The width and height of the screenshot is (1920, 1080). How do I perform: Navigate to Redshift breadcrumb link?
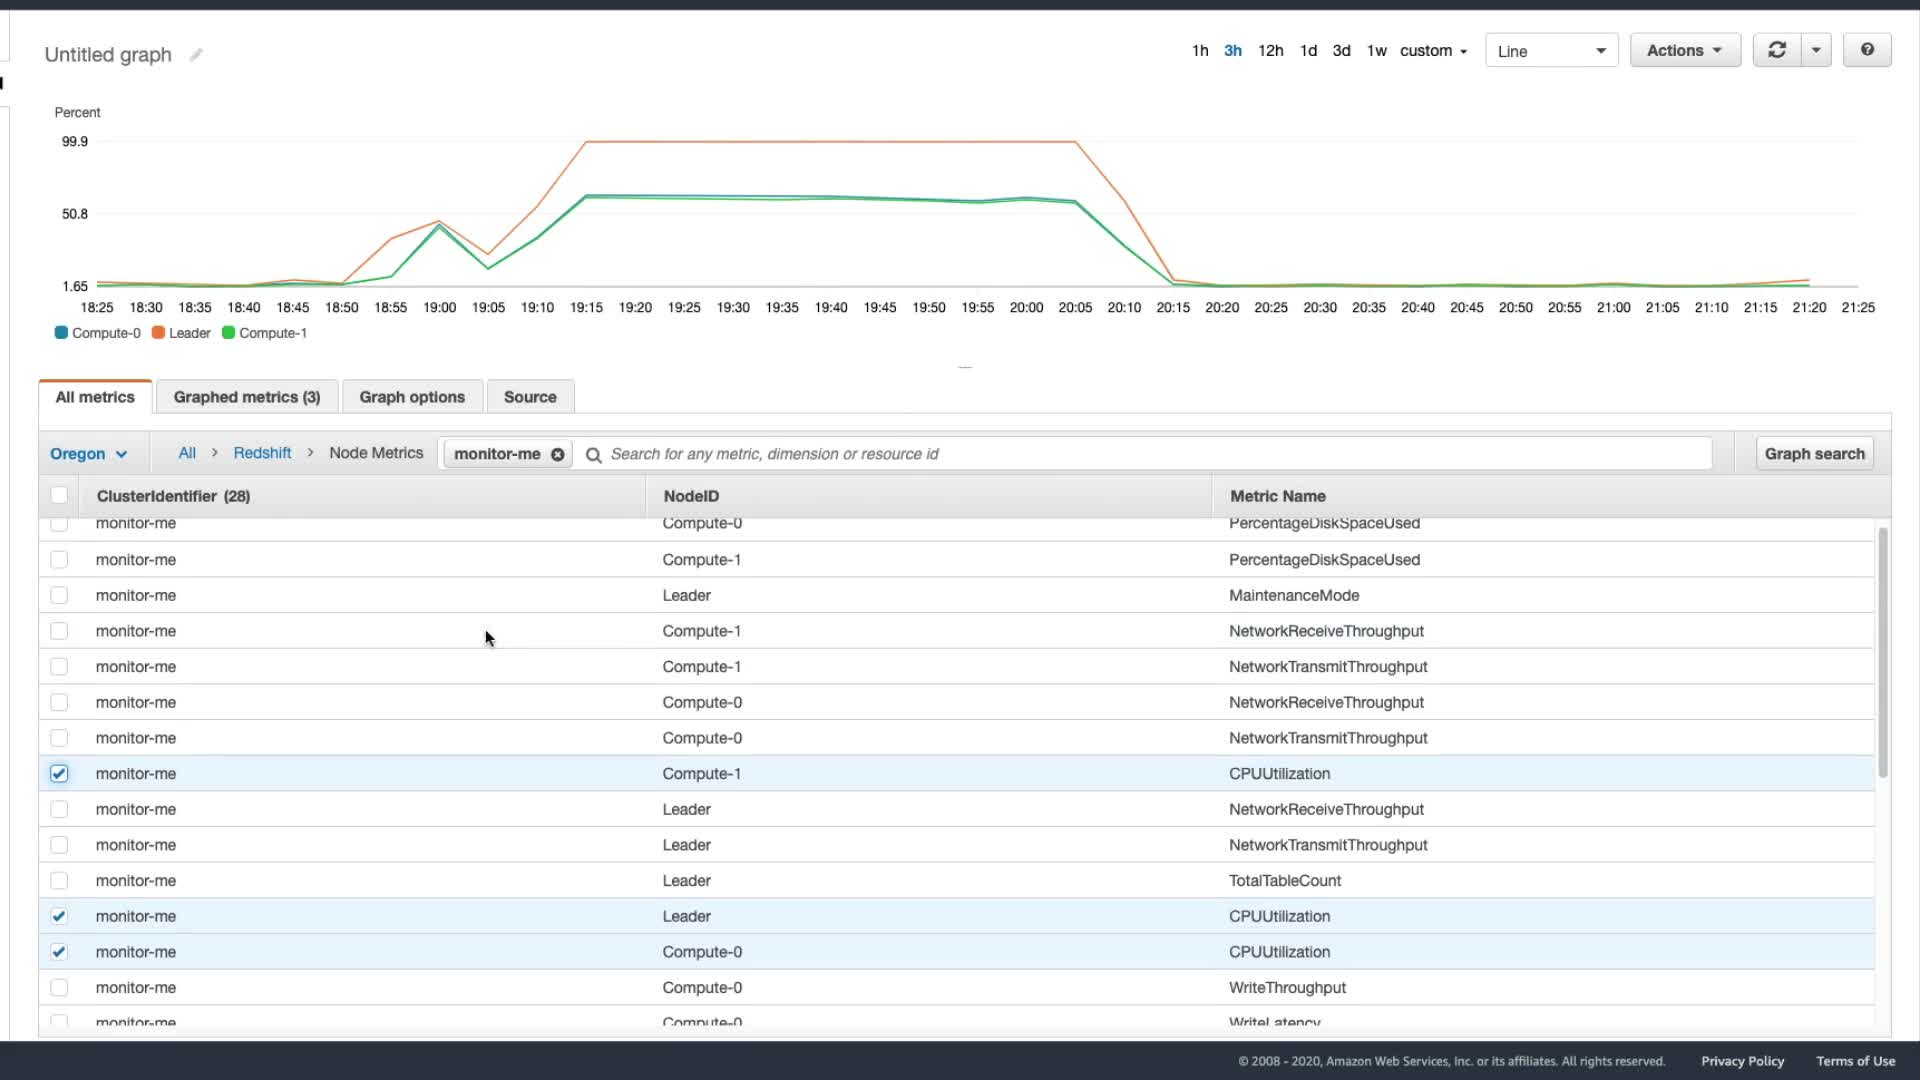click(x=262, y=453)
